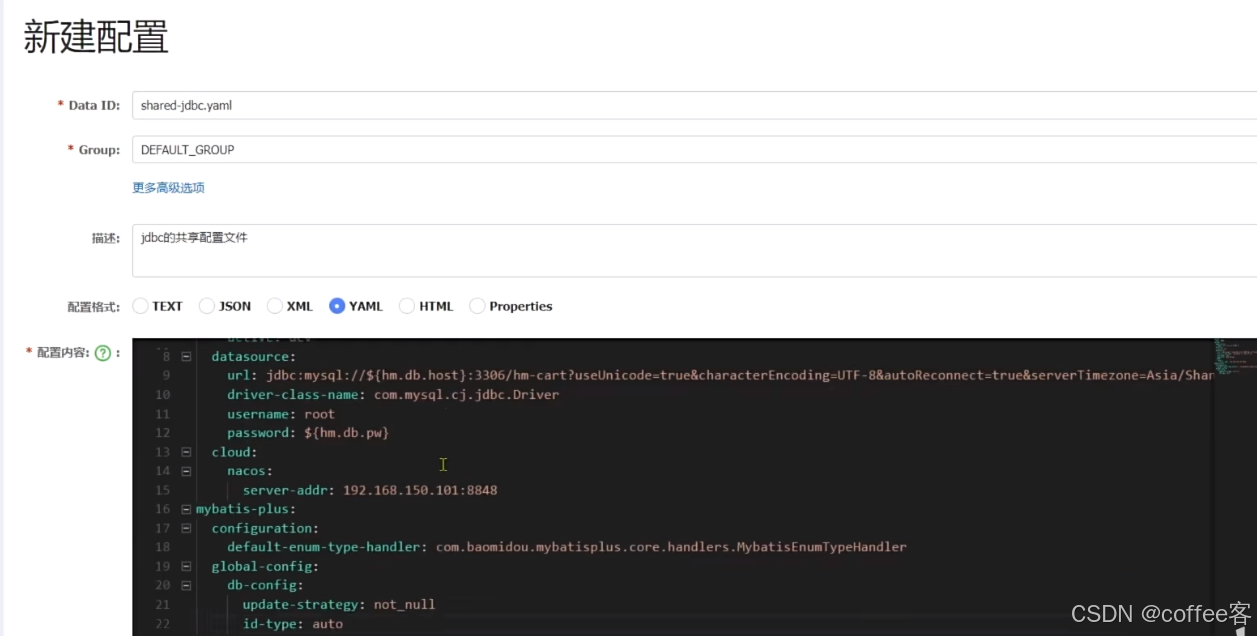Click the Group input field
Screen dimensions: 1257x636
[x=694, y=150]
